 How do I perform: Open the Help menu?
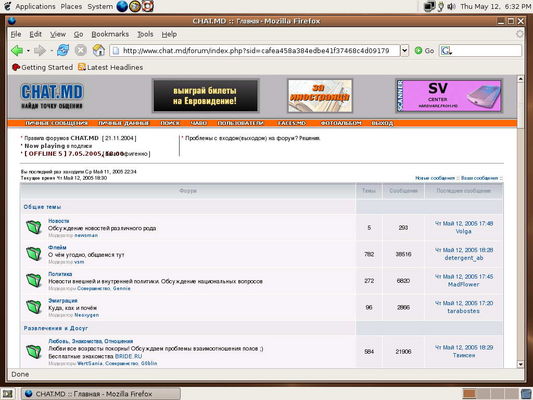(169, 34)
